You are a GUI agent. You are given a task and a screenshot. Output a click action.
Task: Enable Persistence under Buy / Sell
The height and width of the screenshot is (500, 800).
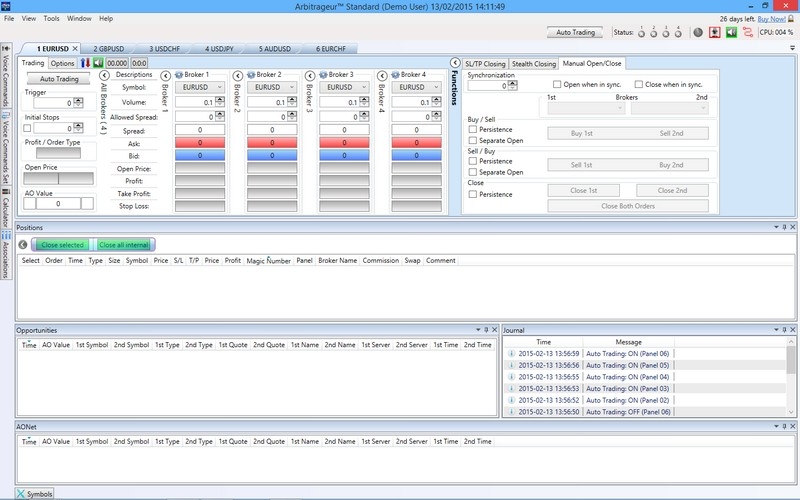point(473,130)
